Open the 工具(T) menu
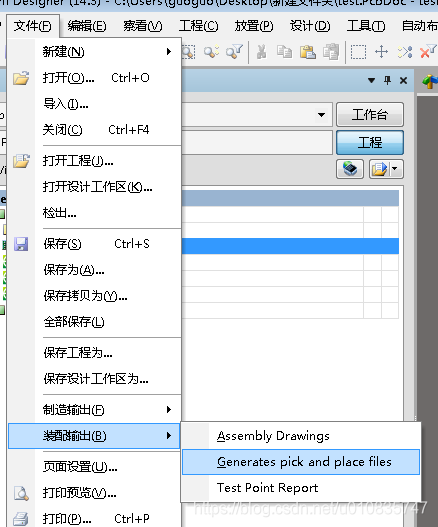 (366, 26)
